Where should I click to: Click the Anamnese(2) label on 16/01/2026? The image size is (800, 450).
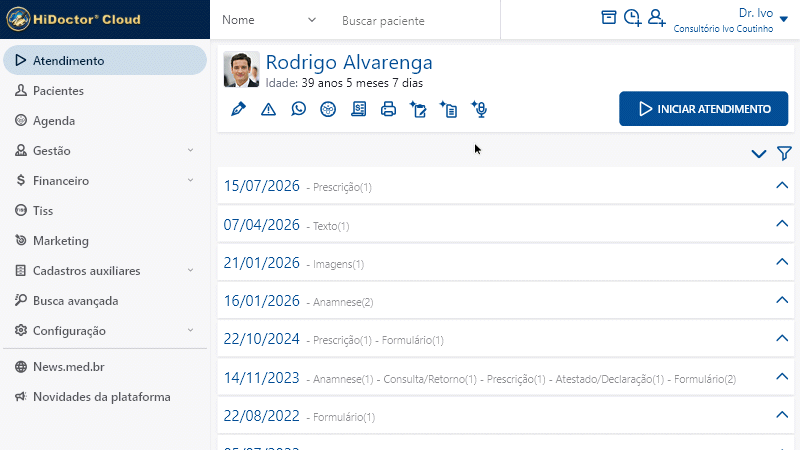pos(343,302)
